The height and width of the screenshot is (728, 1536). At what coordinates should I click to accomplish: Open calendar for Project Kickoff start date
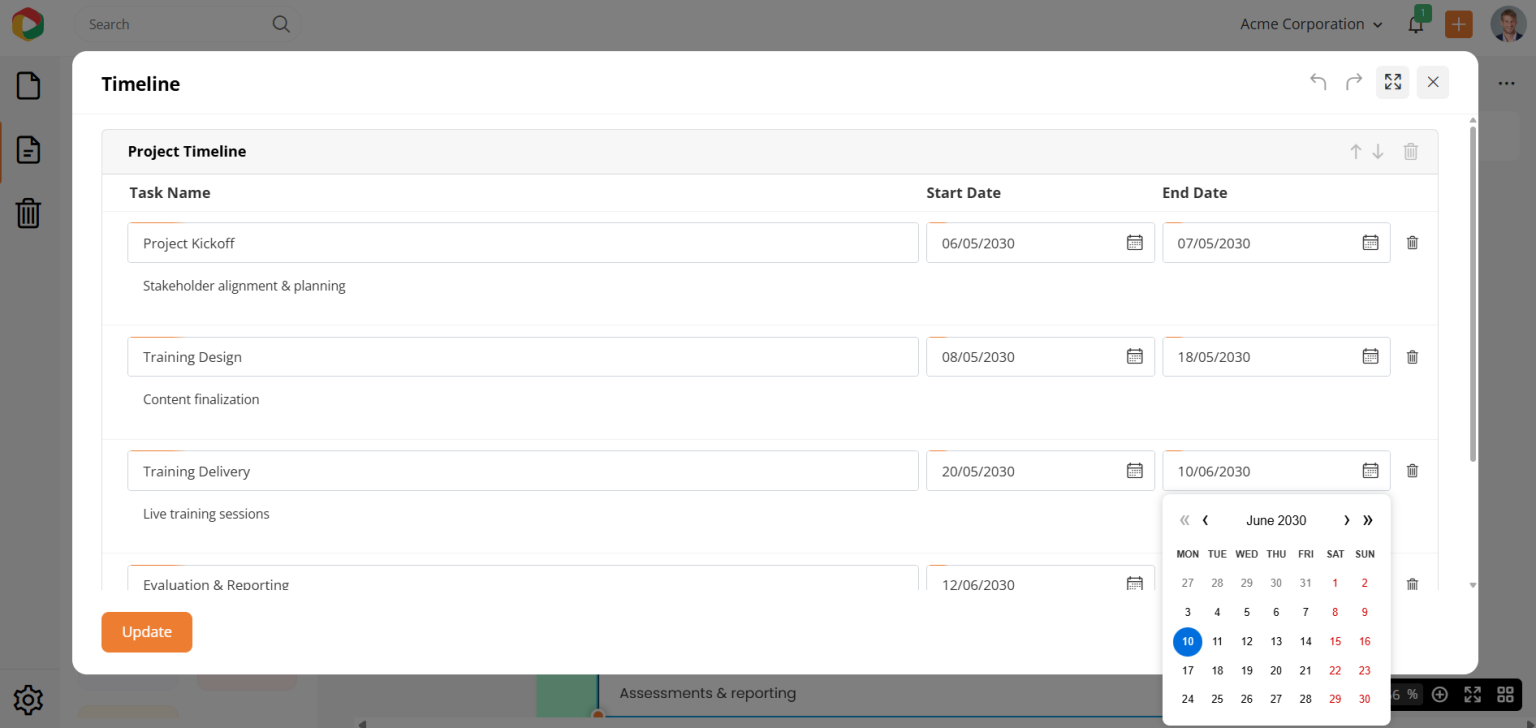(x=1134, y=243)
